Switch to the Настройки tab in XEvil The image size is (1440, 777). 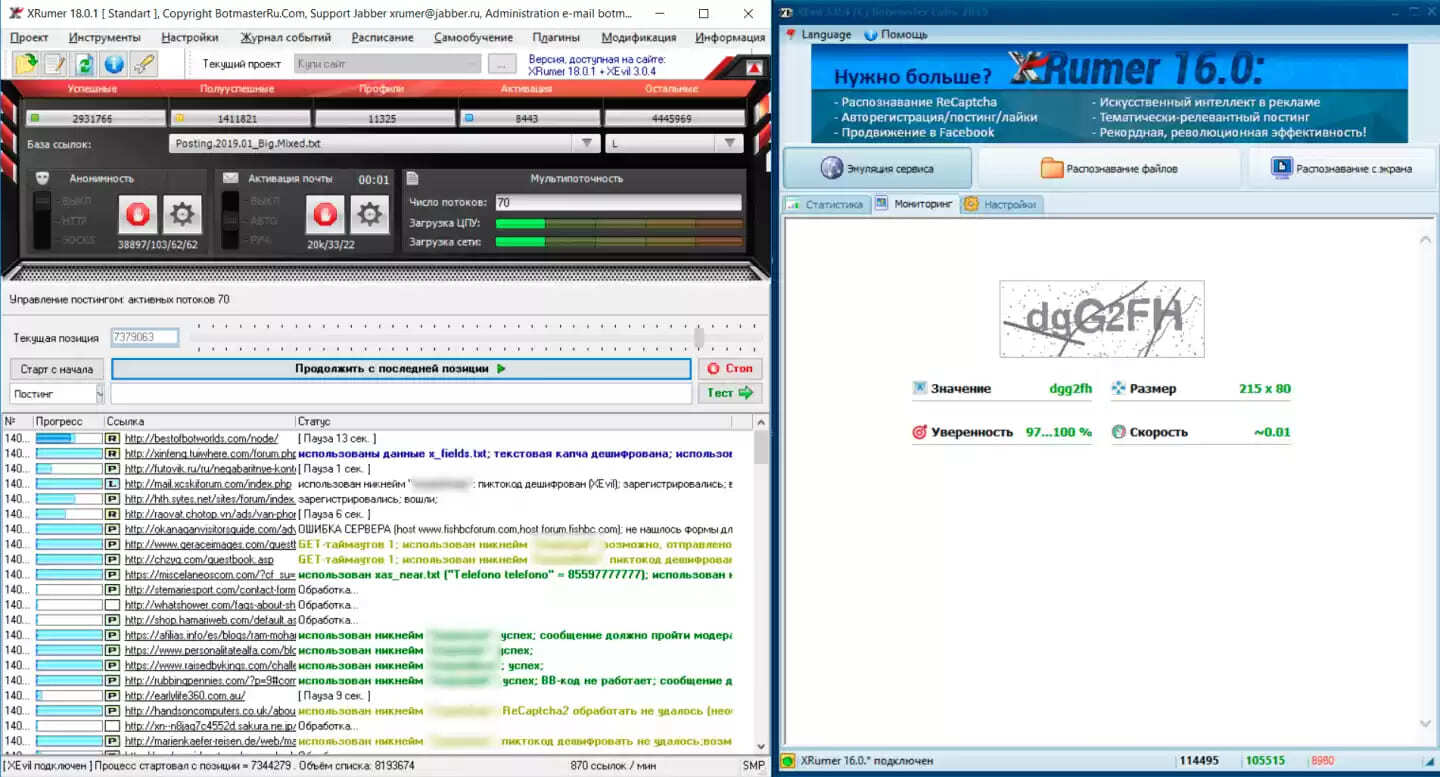1001,204
